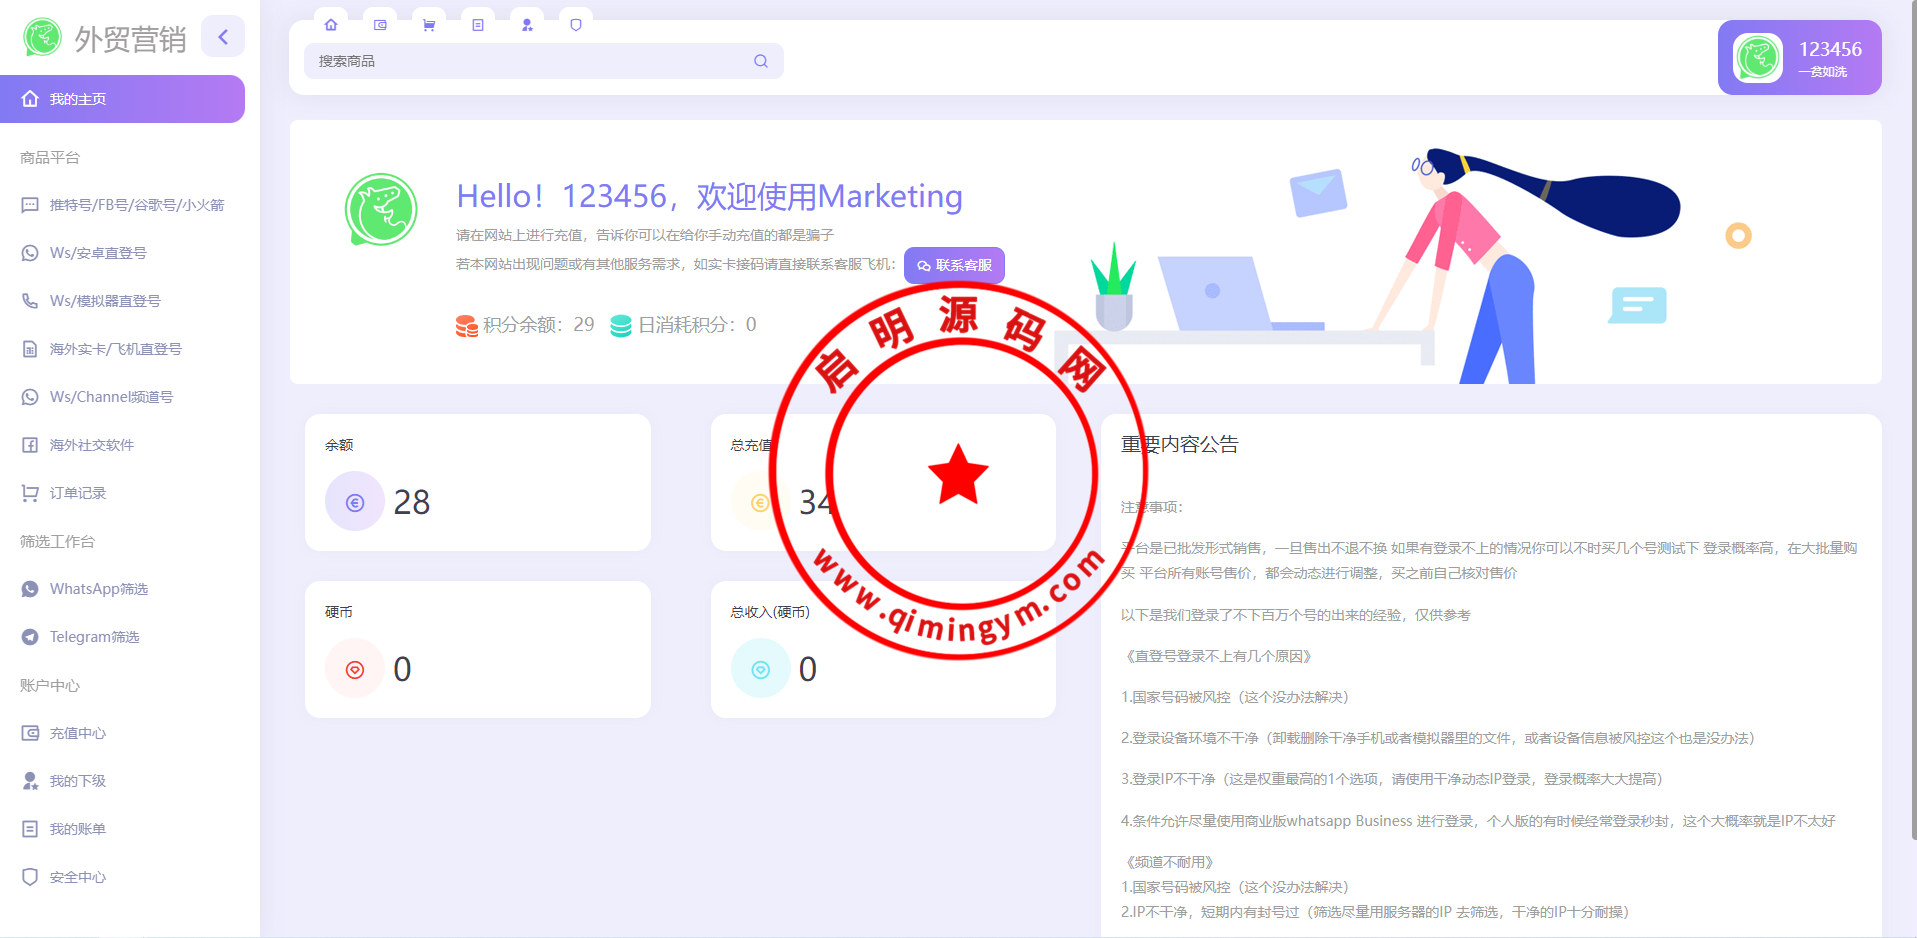Open 推特号/FB号/谷歌号/小火箭 menu item

click(136, 205)
